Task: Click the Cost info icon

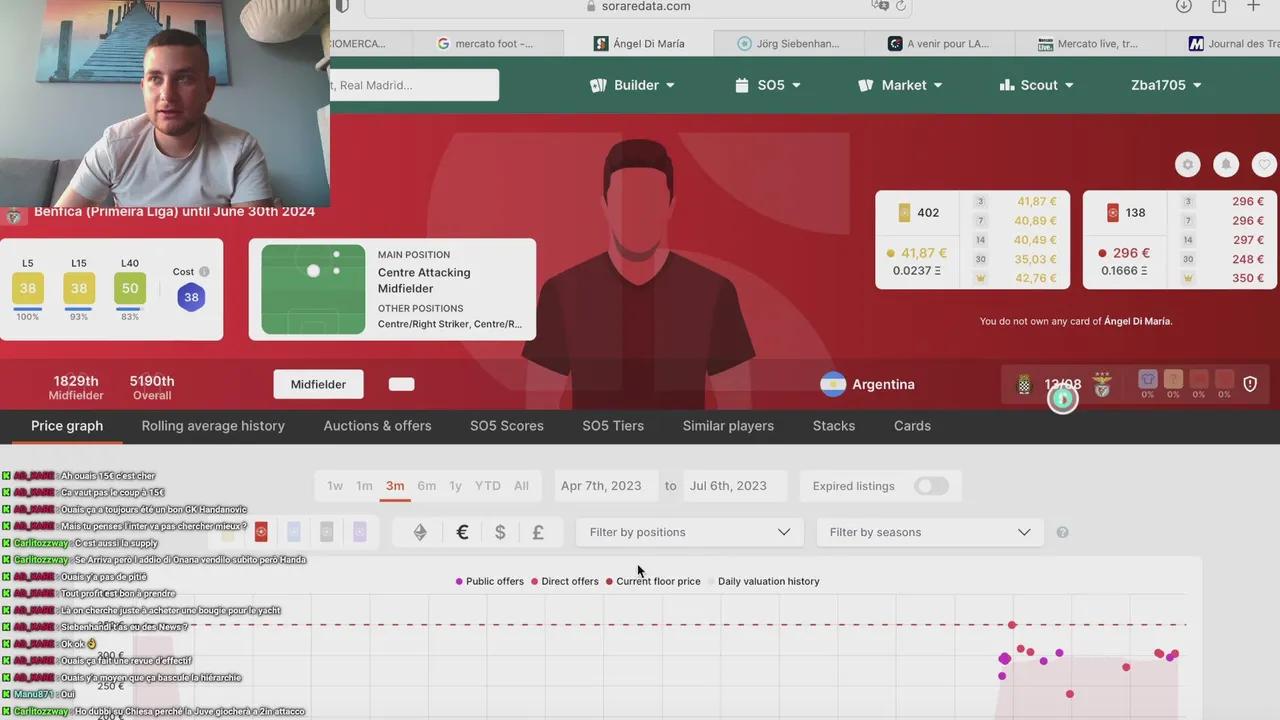Action: [204, 272]
